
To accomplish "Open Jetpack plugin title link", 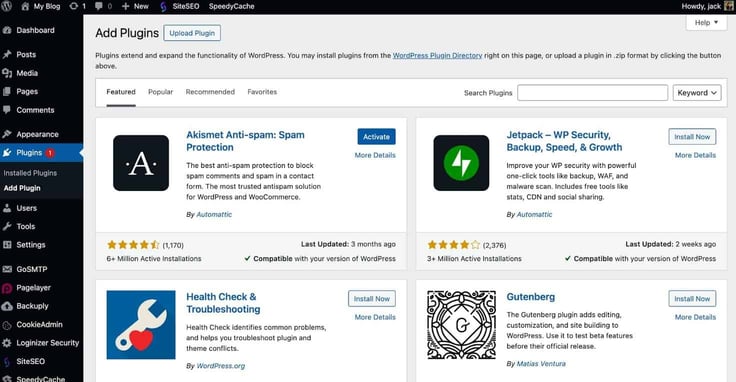I will [564, 141].
